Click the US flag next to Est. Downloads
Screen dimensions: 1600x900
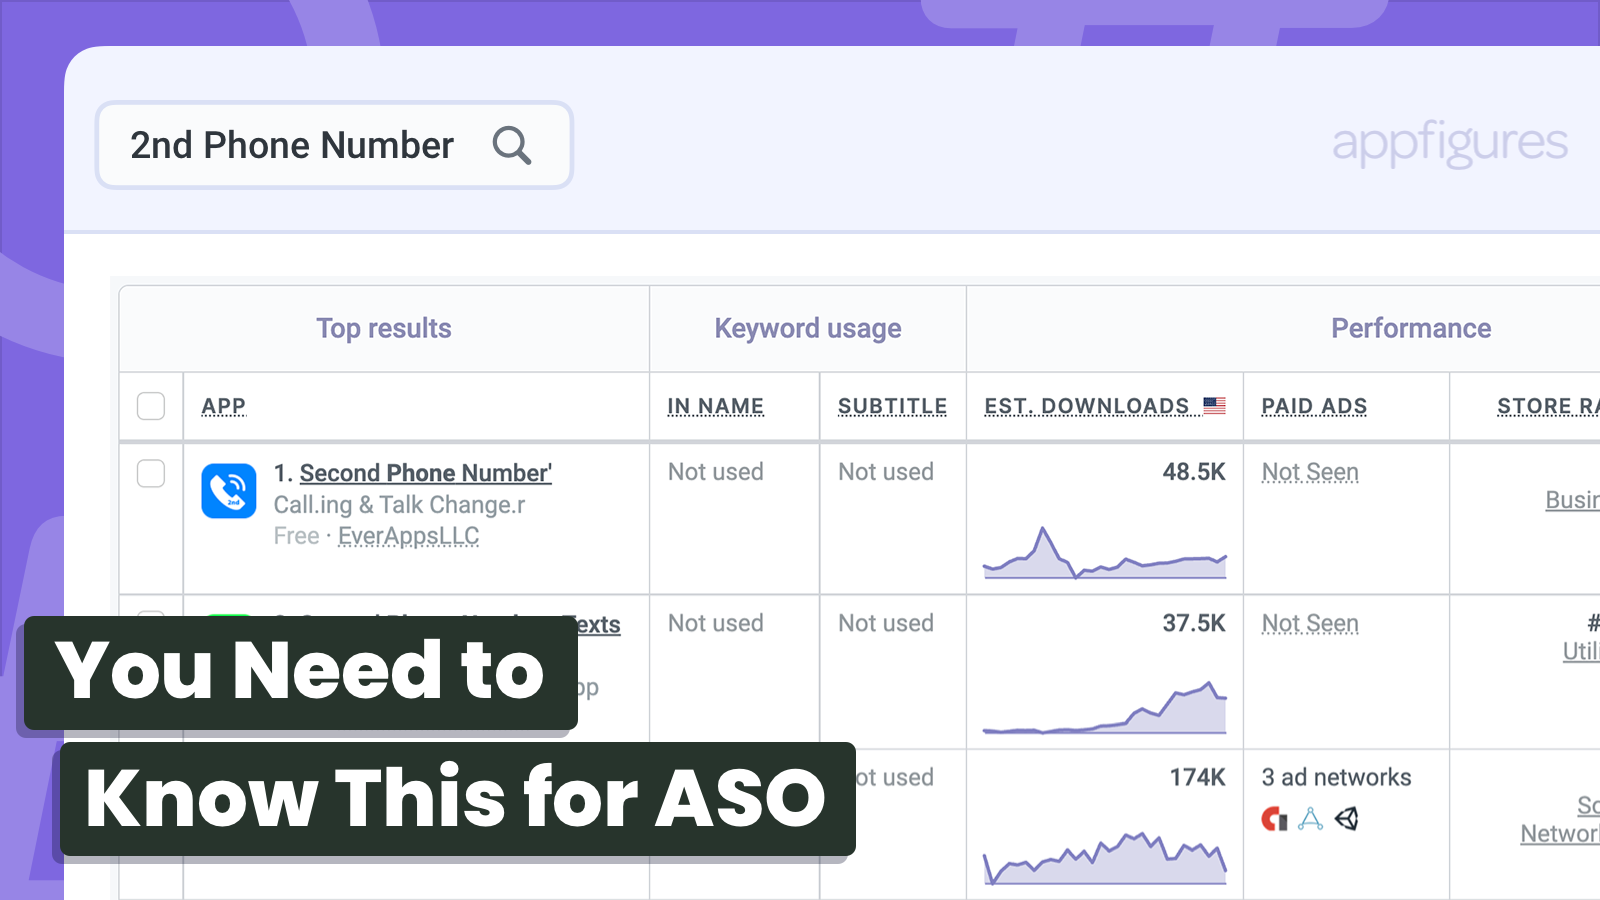coord(1216,405)
